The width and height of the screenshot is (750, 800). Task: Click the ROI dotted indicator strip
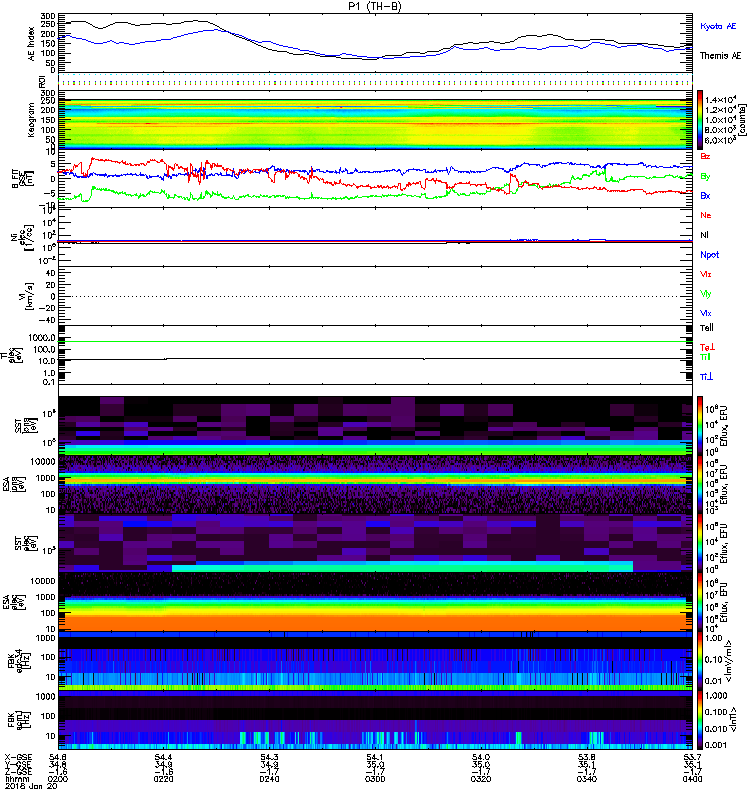point(375,81)
